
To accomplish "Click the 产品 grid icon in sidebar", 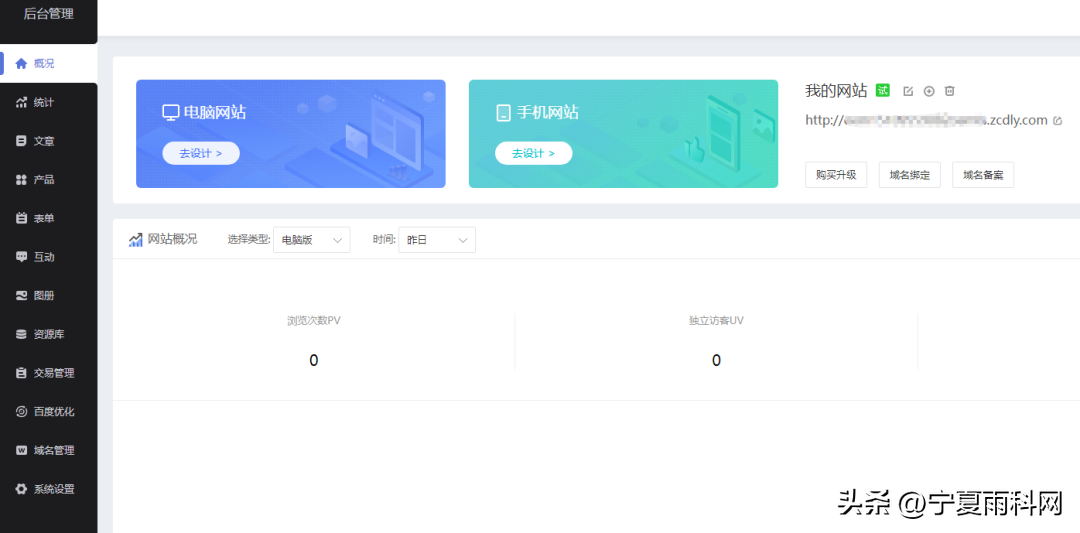I will [x=21, y=180].
